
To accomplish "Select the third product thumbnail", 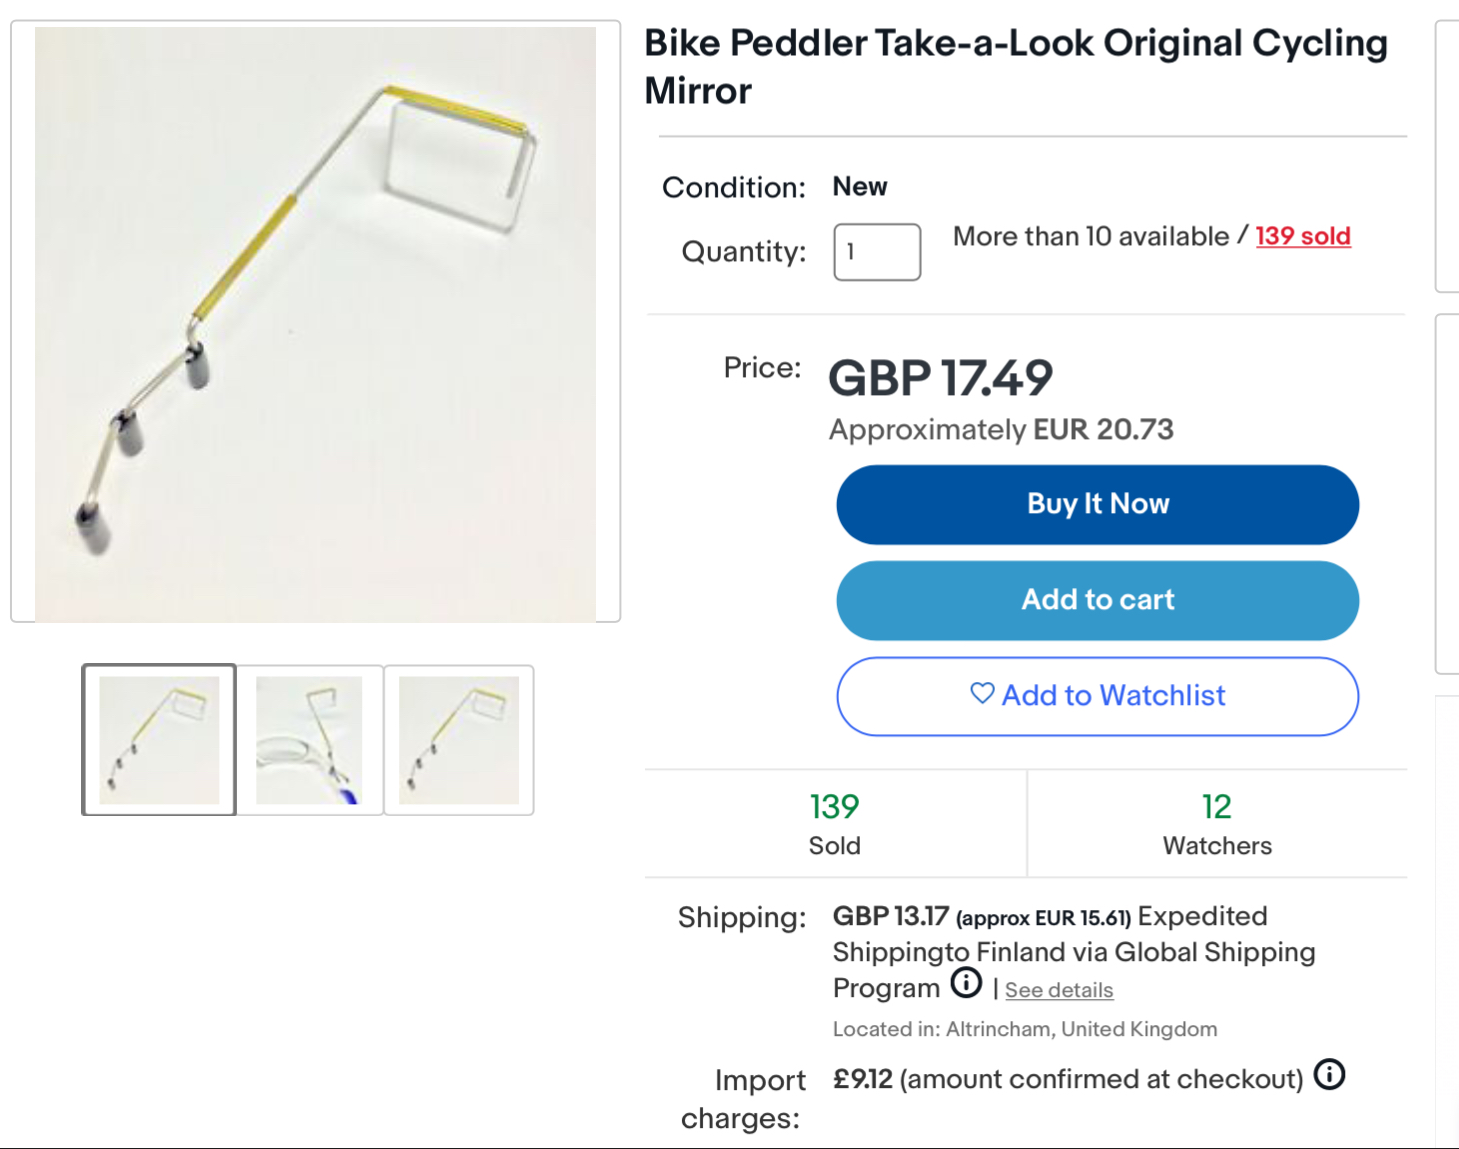I will pyautogui.click(x=459, y=740).
